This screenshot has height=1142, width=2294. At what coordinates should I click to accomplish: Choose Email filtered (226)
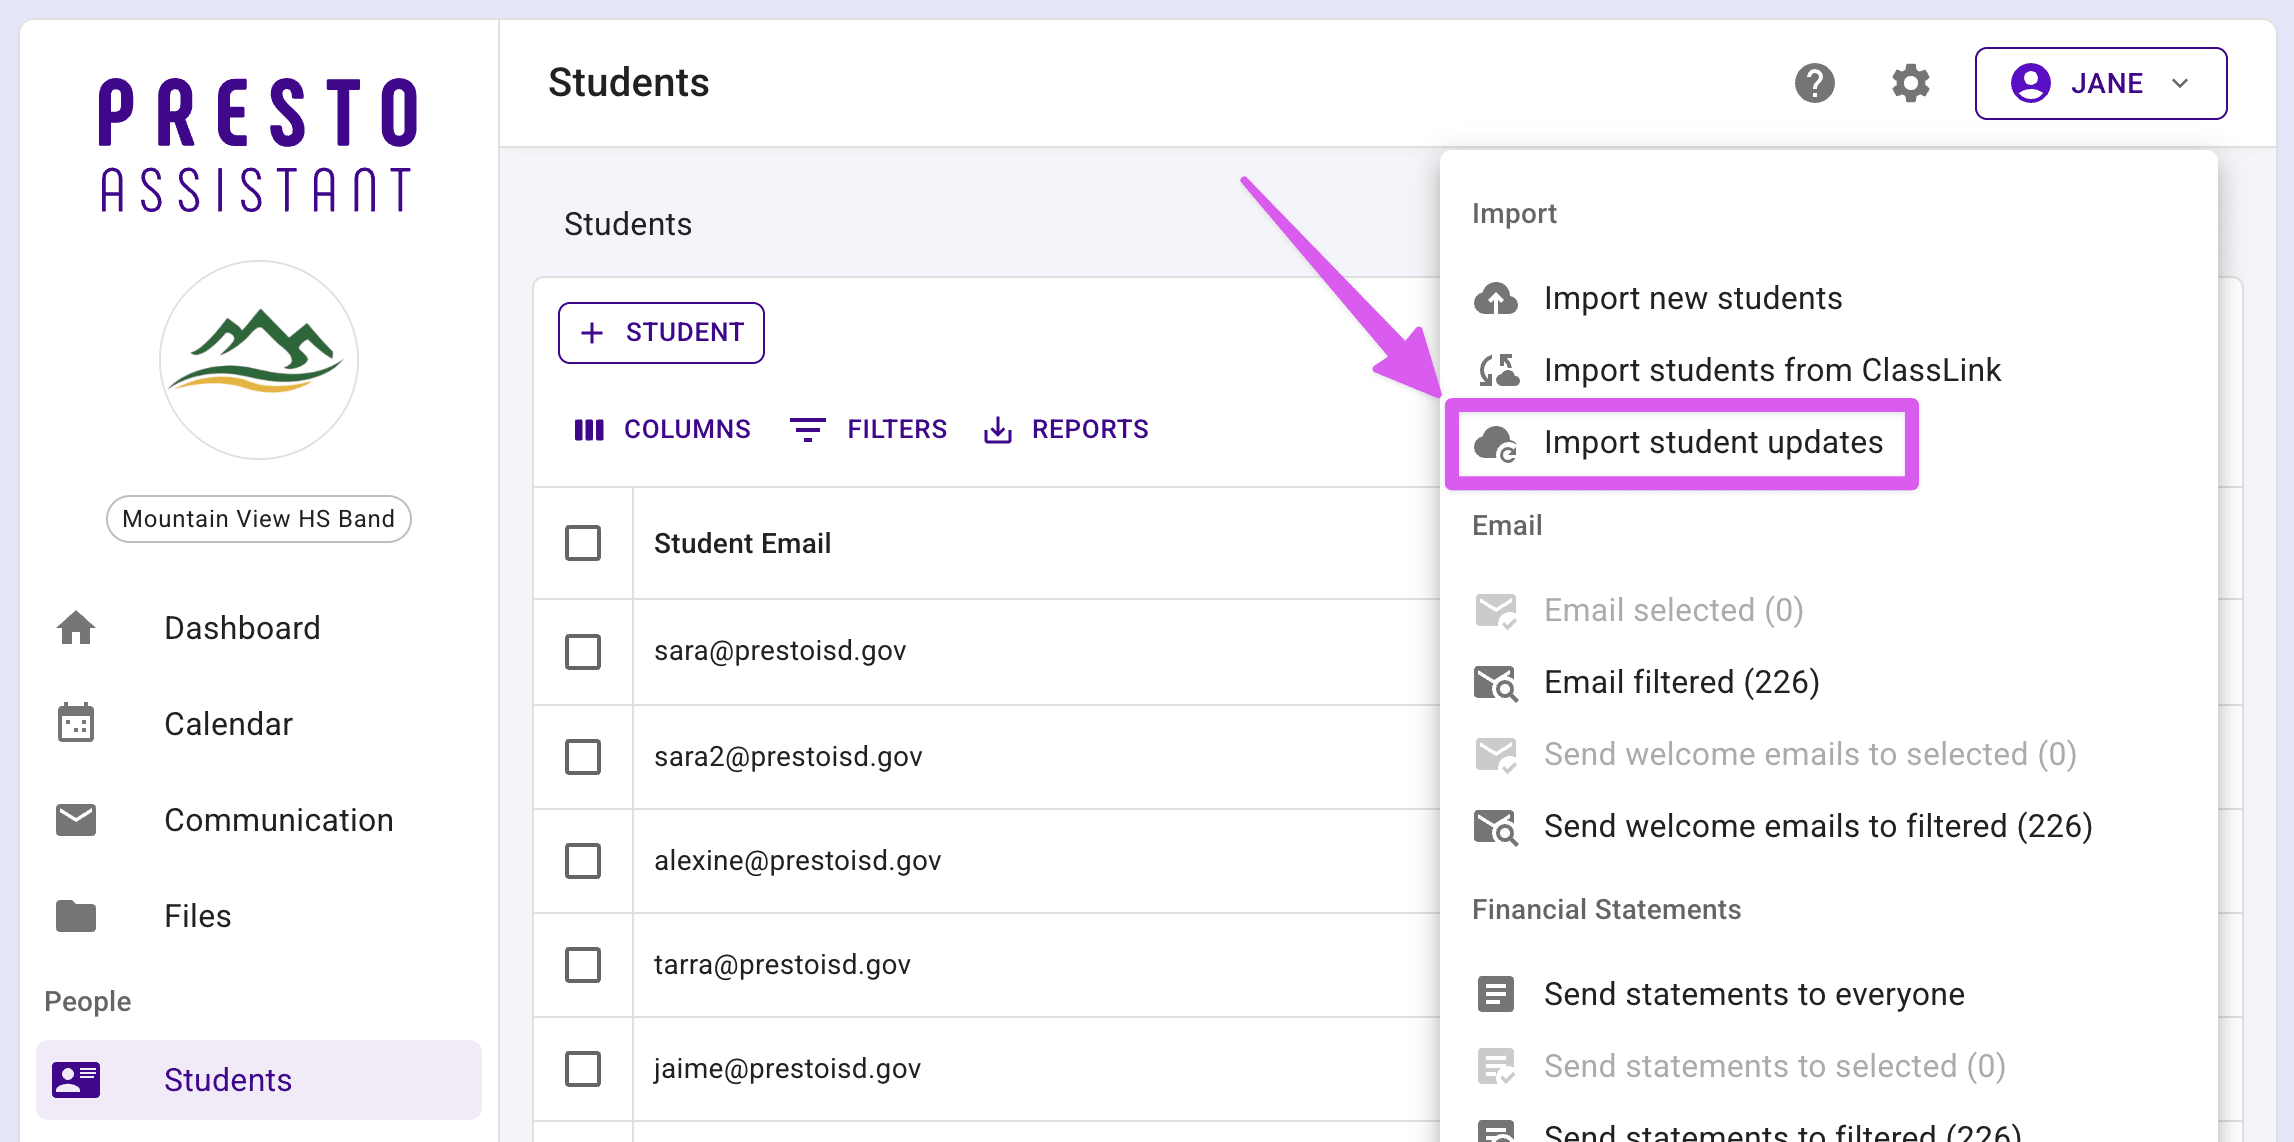click(x=1681, y=682)
